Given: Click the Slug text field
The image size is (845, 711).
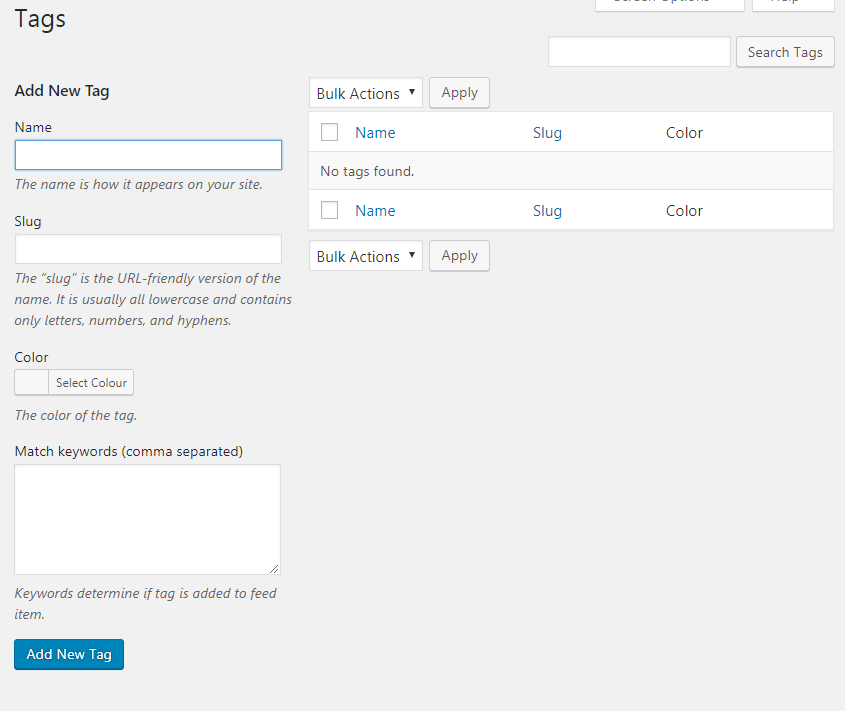Looking at the screenshot, I should [x=148, y=249].
